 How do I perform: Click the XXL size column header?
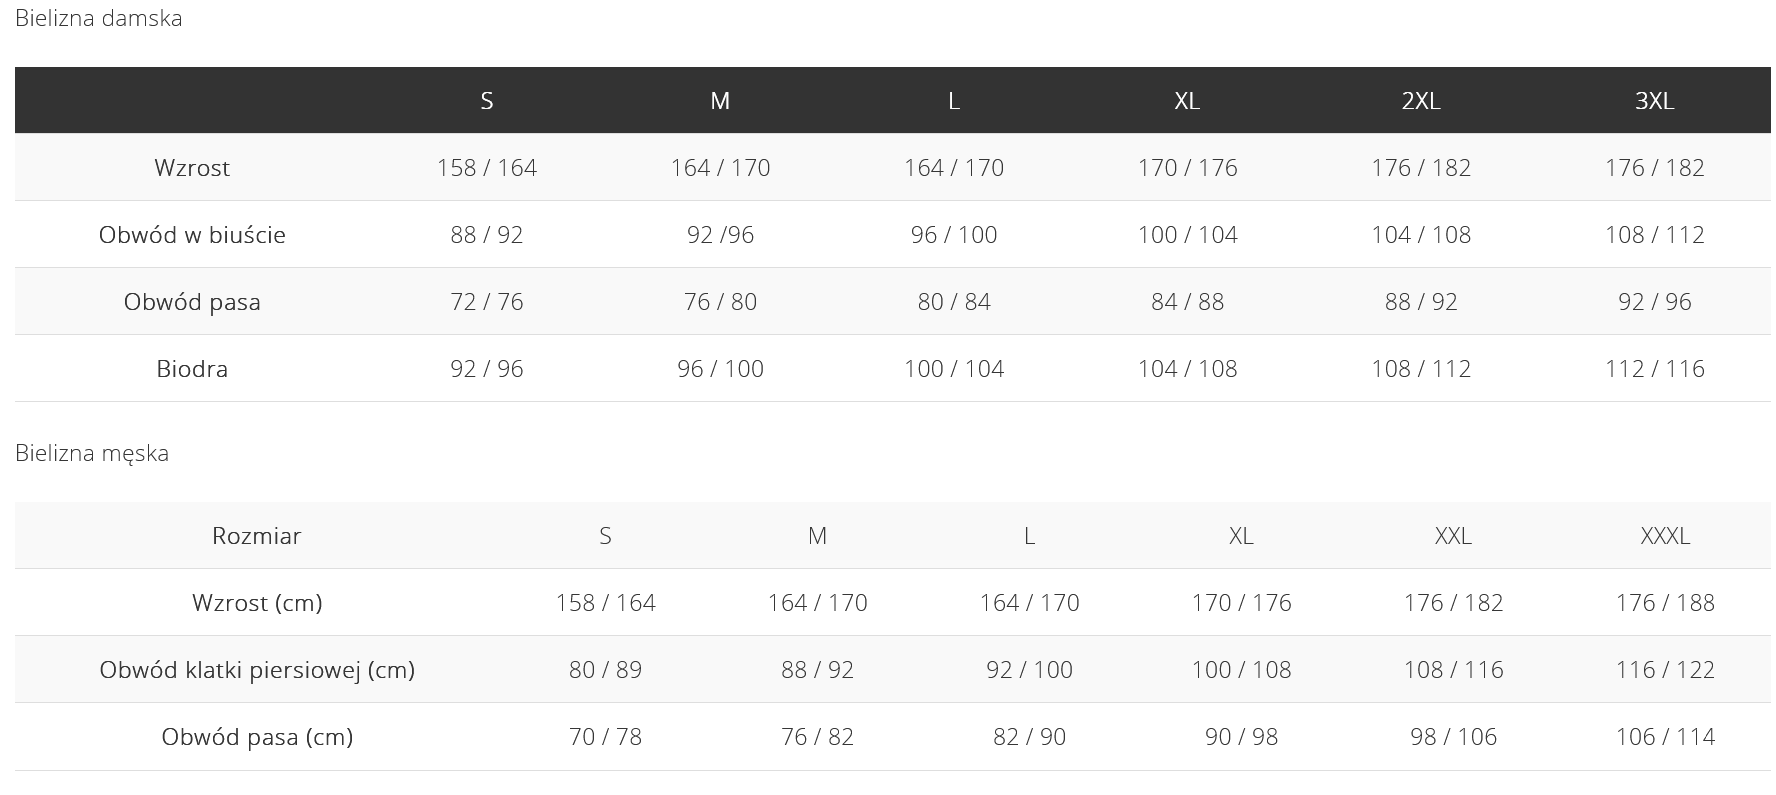click(x=1453, y=536)
